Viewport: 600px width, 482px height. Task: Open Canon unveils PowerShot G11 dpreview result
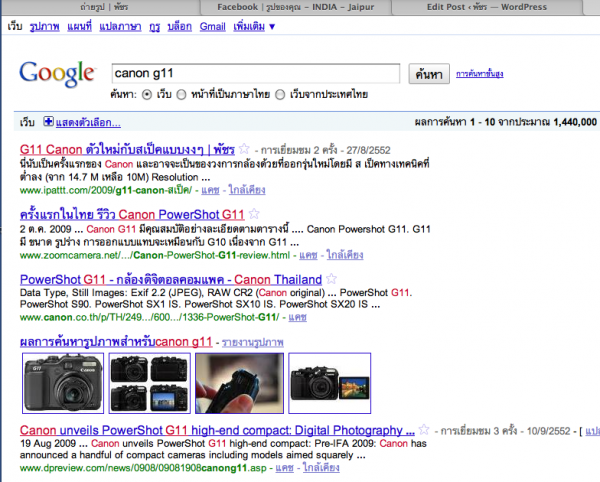click(217, 430)
